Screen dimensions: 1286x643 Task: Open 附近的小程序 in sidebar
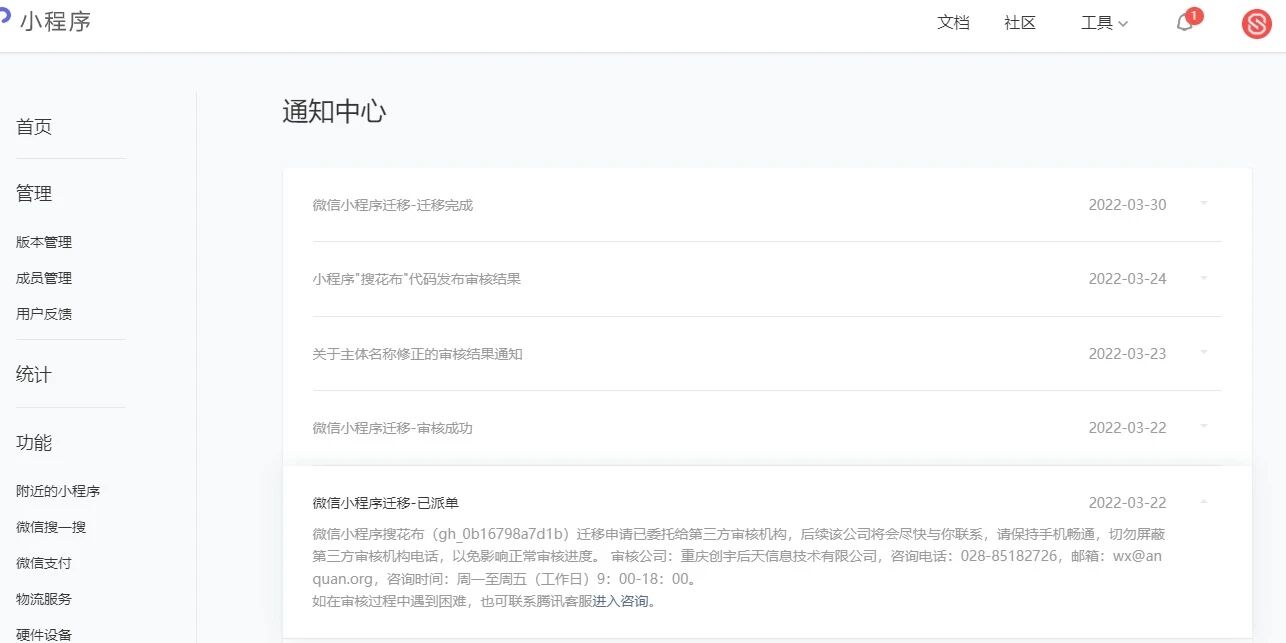coord(58,491)
